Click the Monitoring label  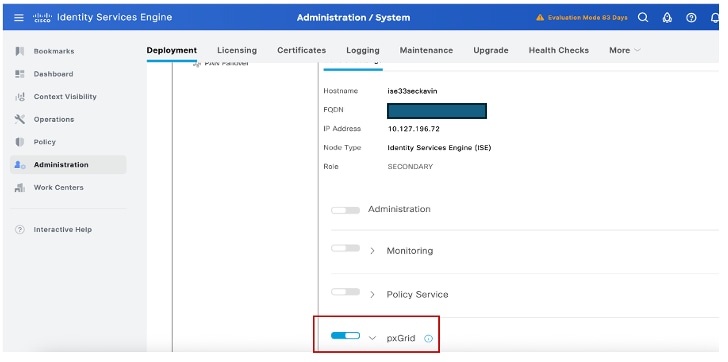[x=410, y=251]
